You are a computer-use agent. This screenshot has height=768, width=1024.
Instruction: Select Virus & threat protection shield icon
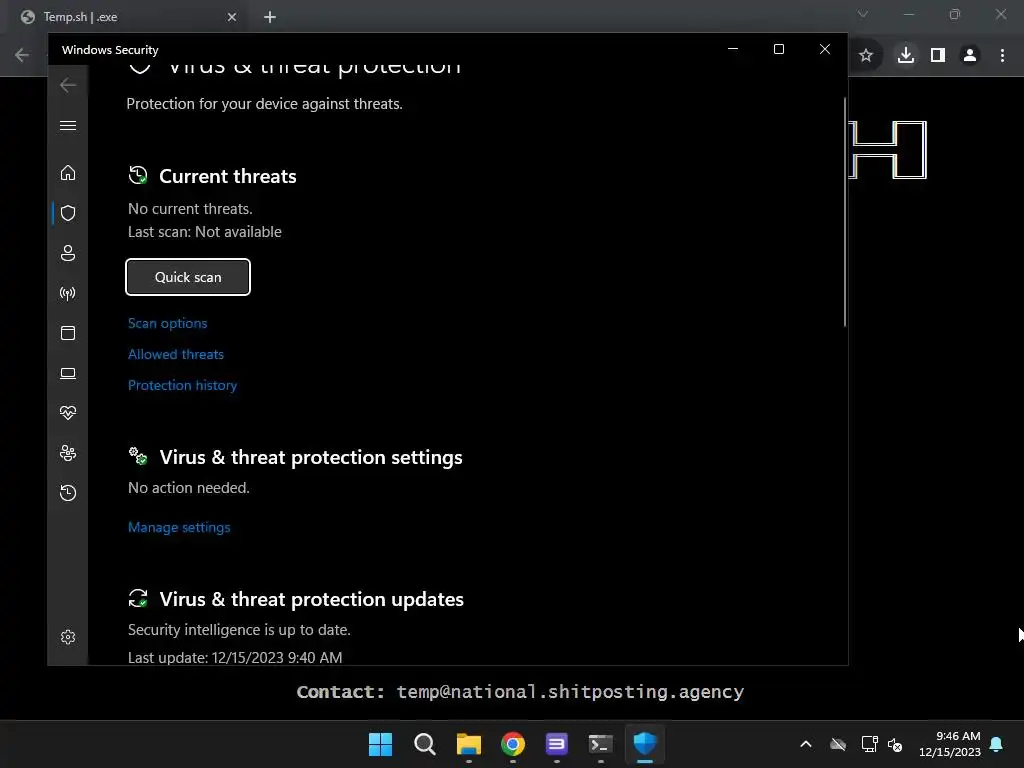68,213
